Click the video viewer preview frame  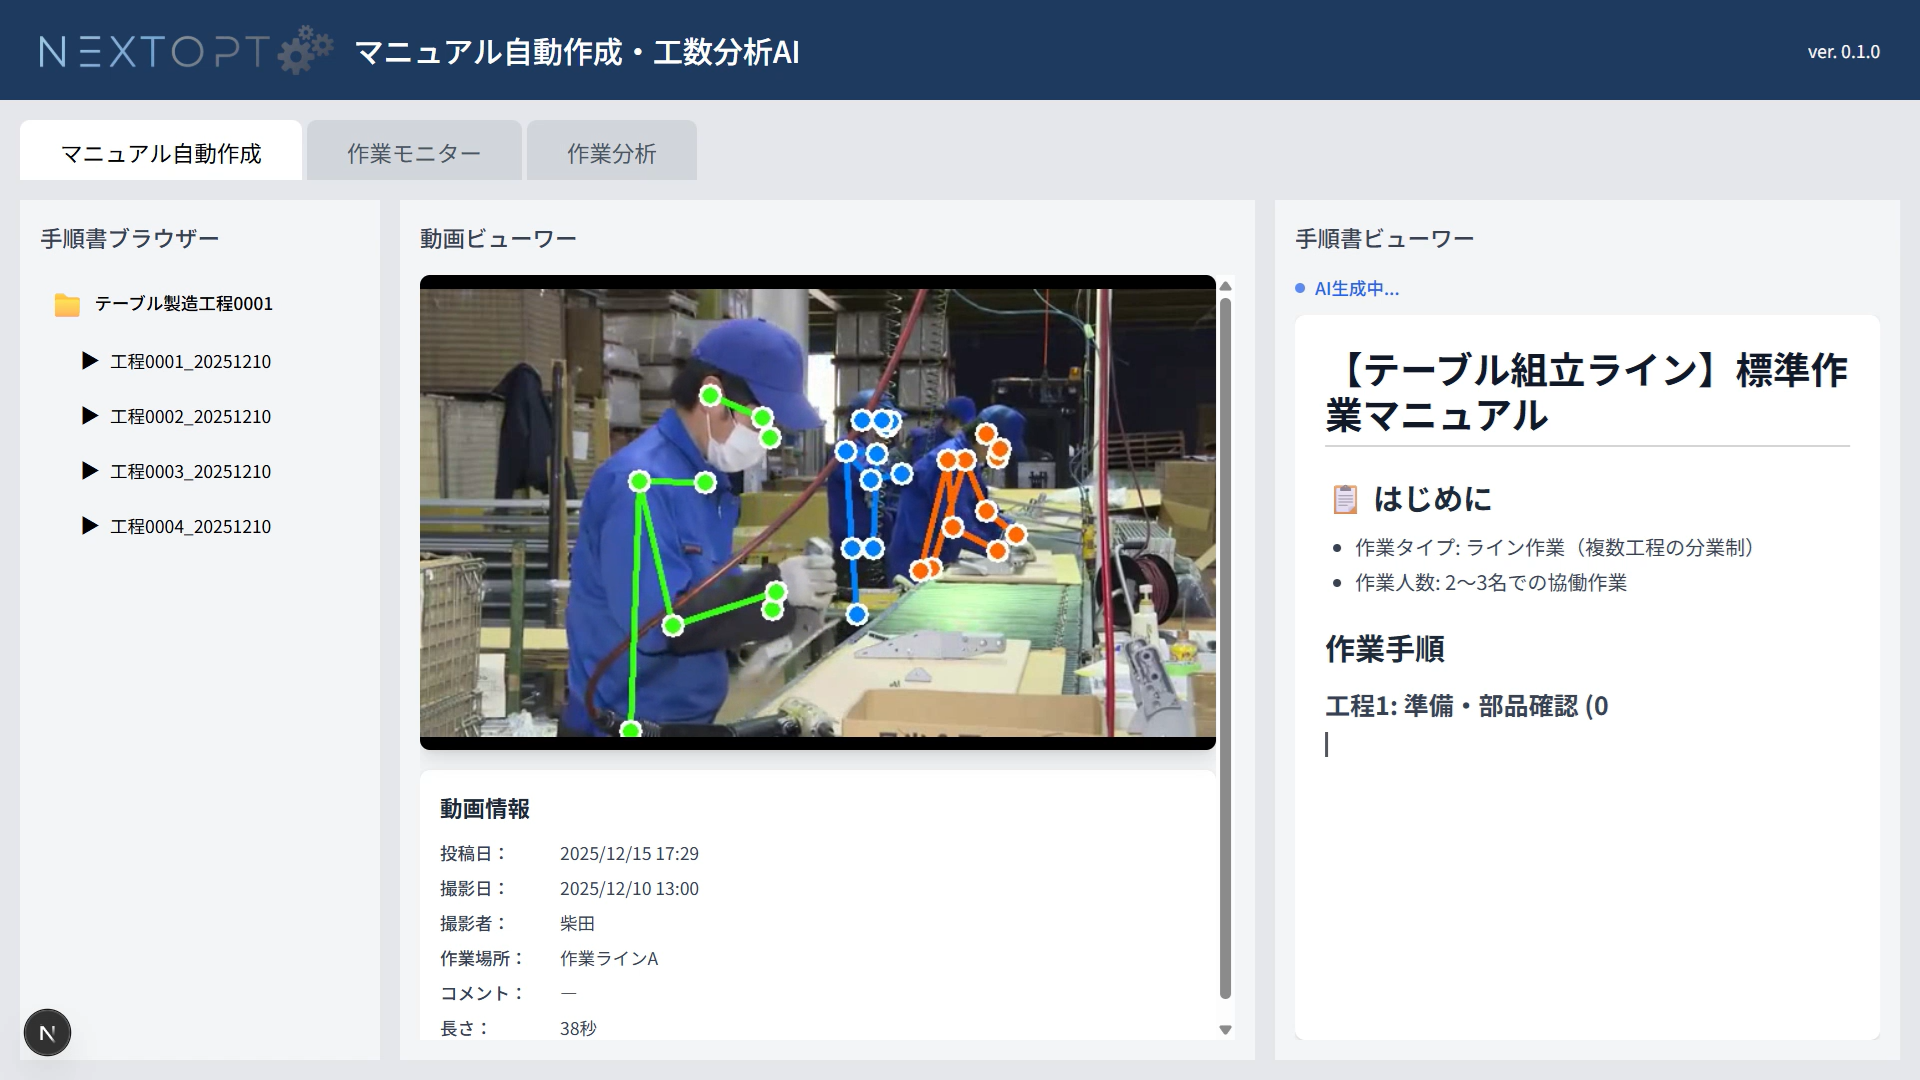point(817,512)
